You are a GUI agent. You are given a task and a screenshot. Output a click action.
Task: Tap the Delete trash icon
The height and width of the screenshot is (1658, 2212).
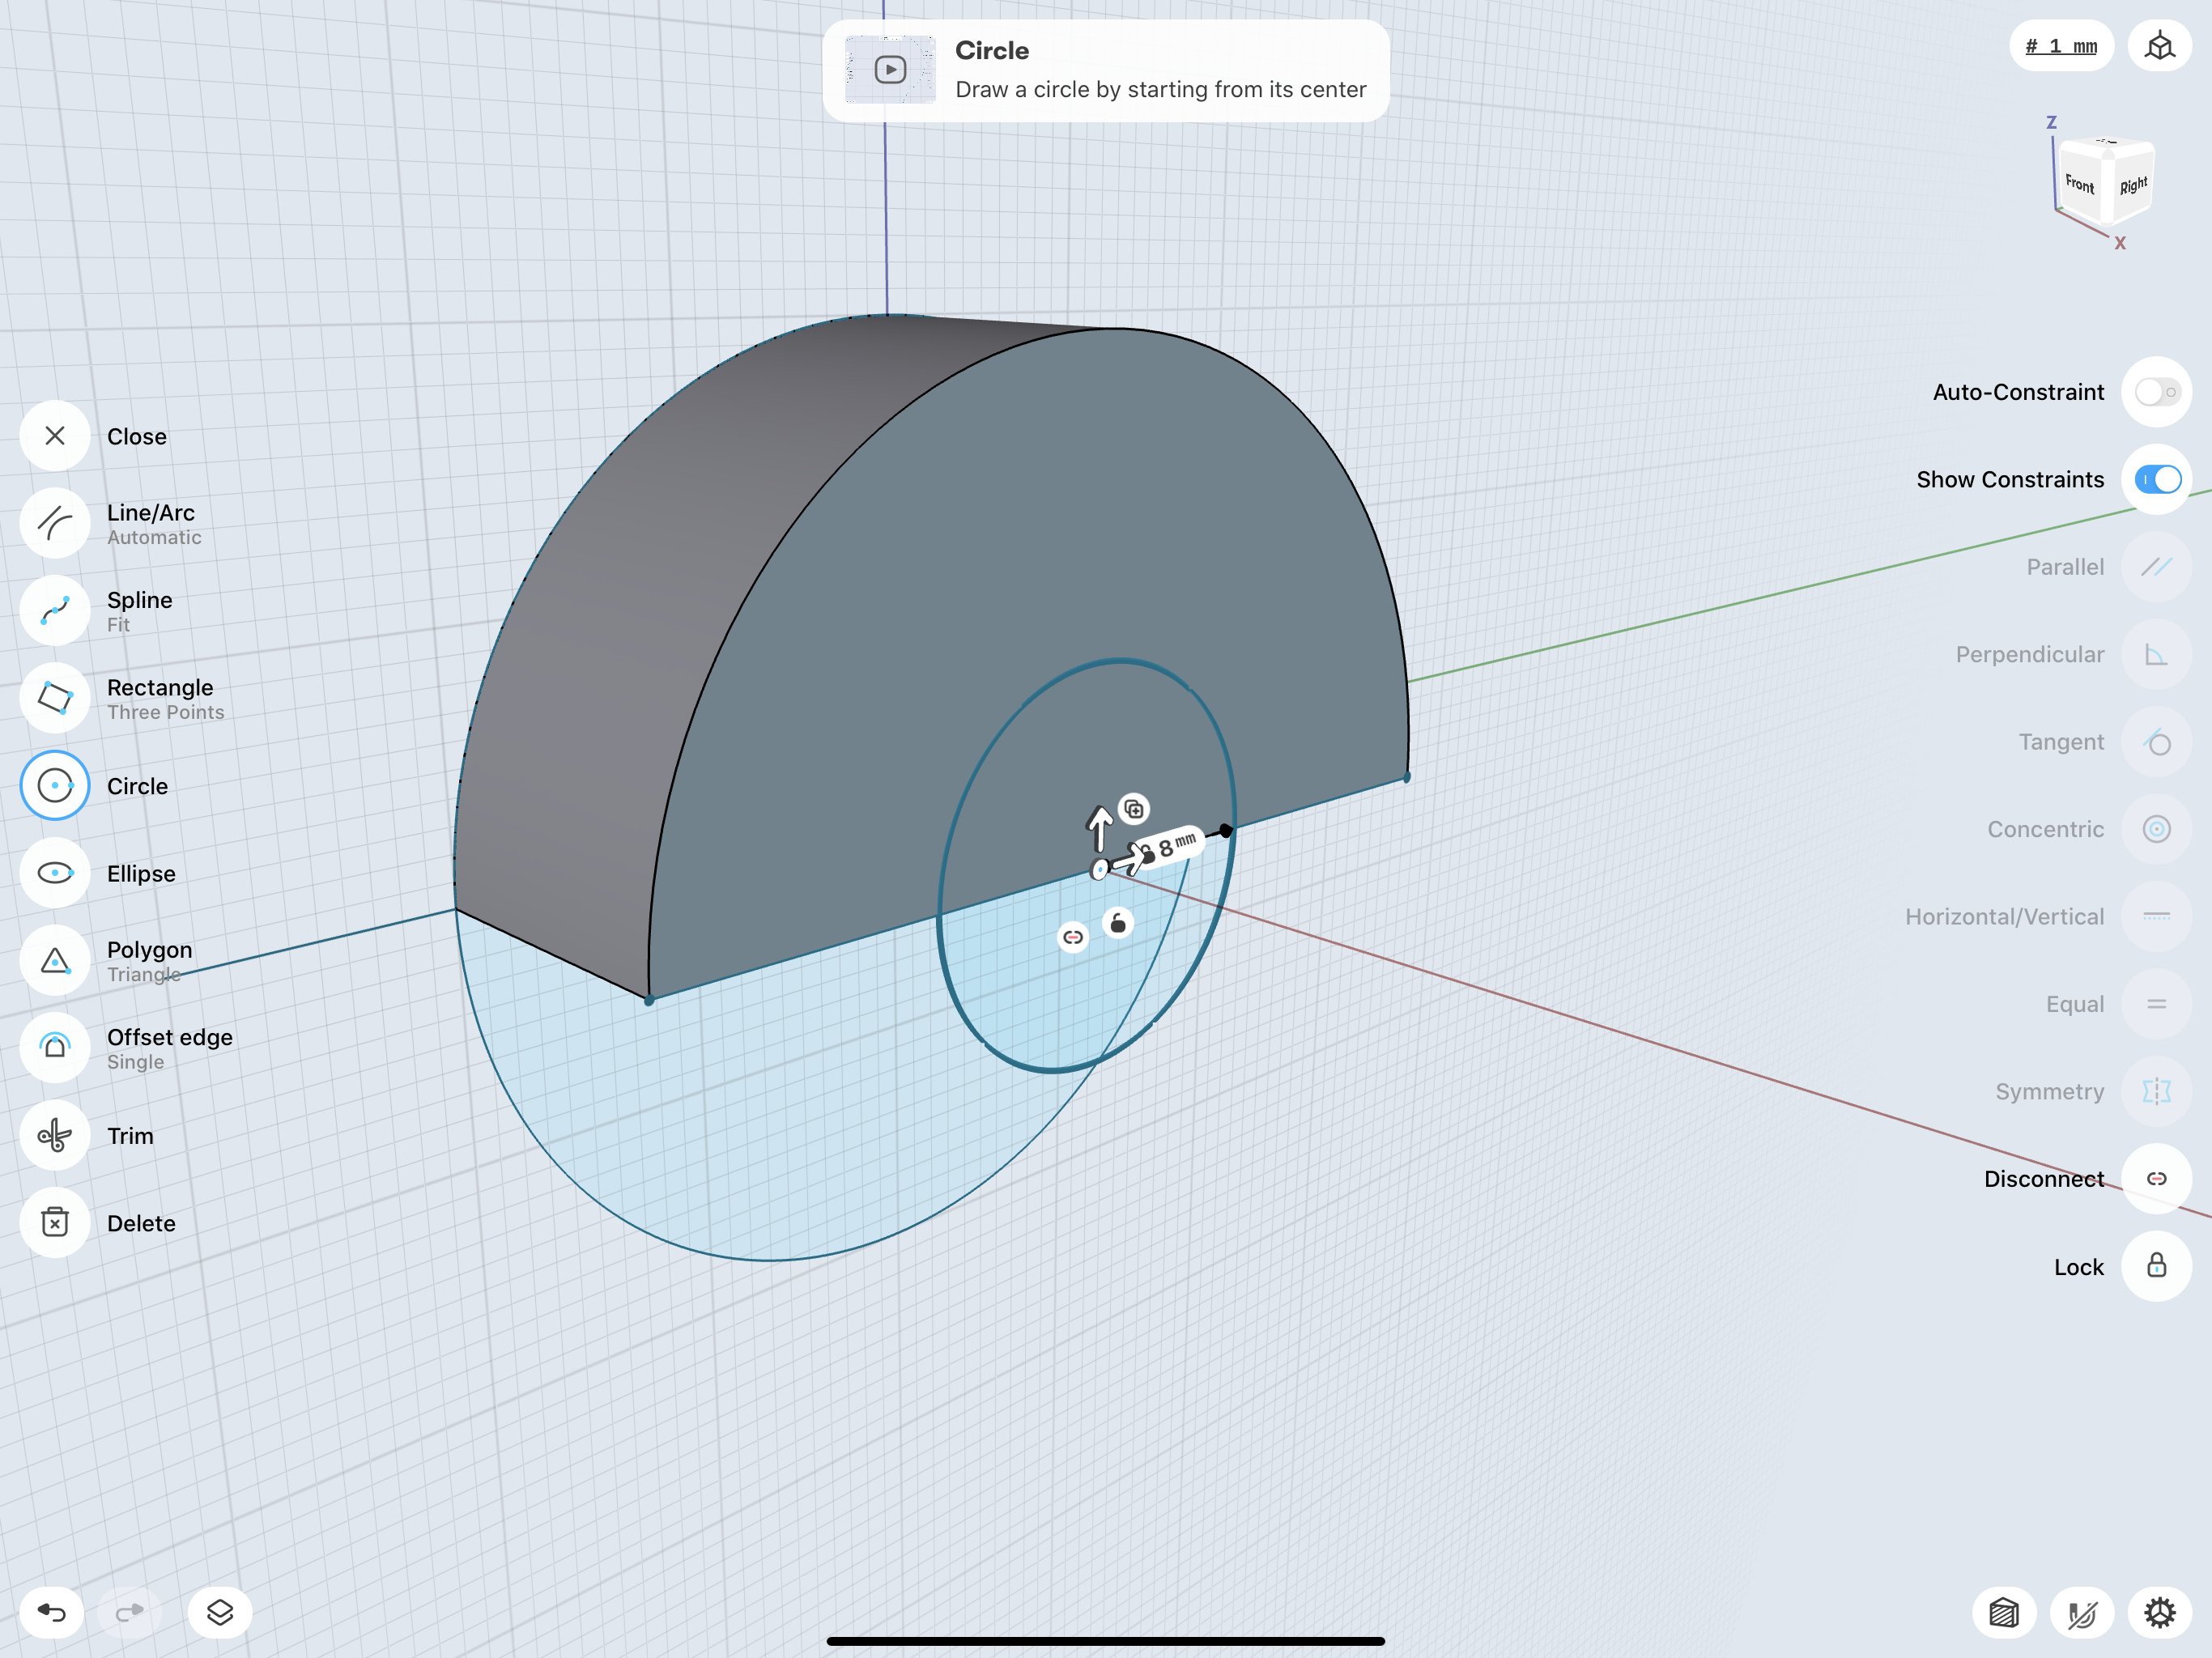[55, 1223]
